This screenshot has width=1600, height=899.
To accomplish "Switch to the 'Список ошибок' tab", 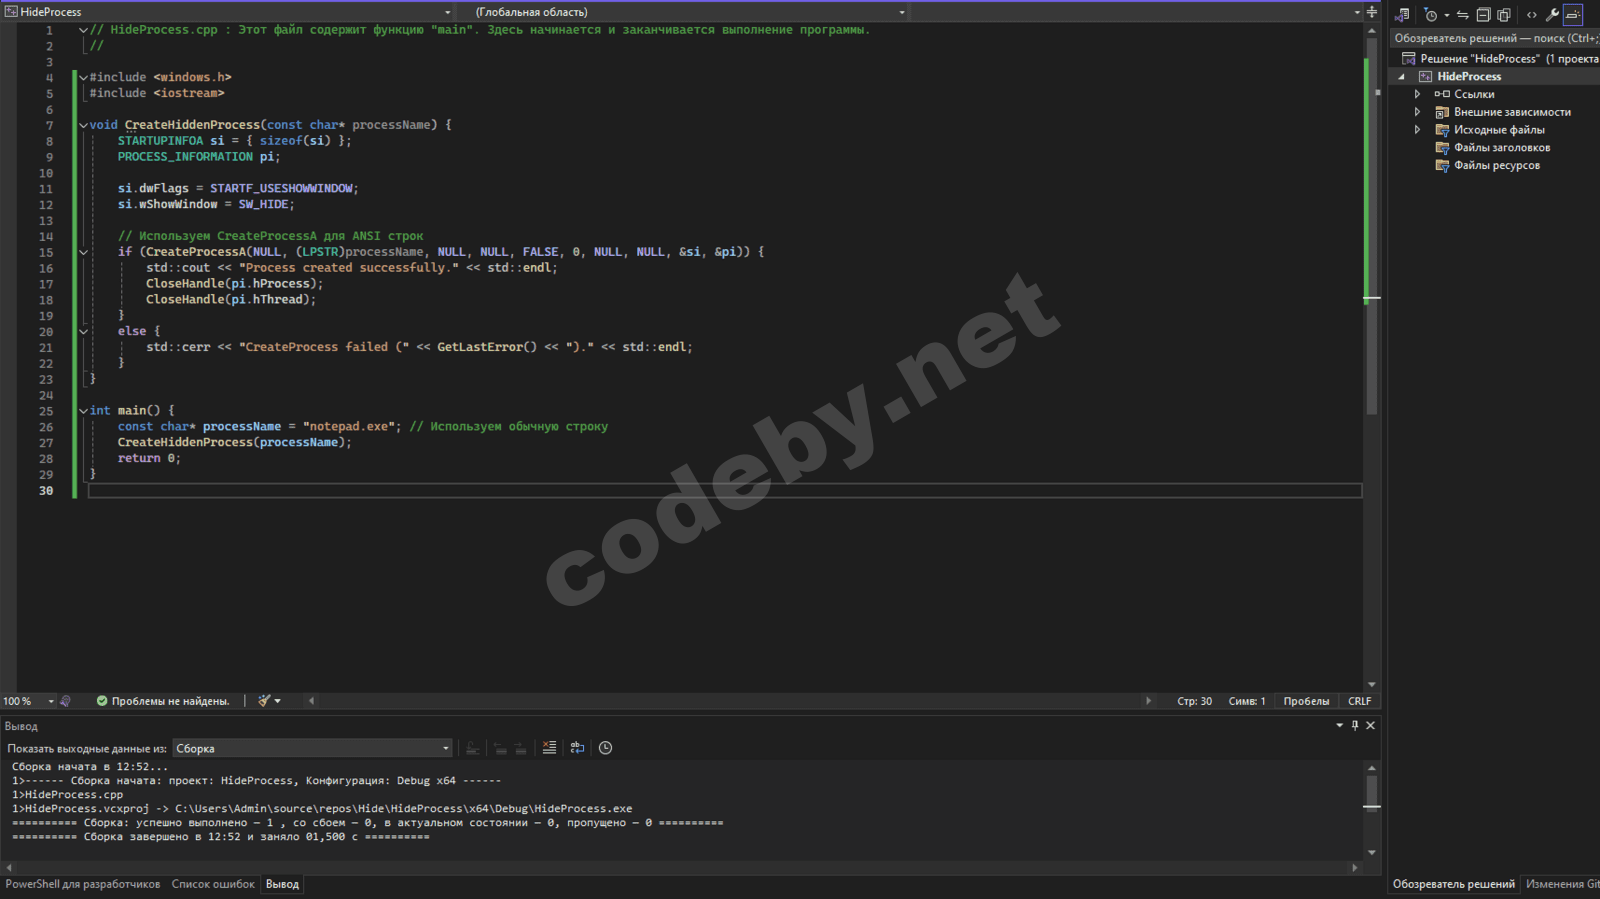I will point(213,884).
